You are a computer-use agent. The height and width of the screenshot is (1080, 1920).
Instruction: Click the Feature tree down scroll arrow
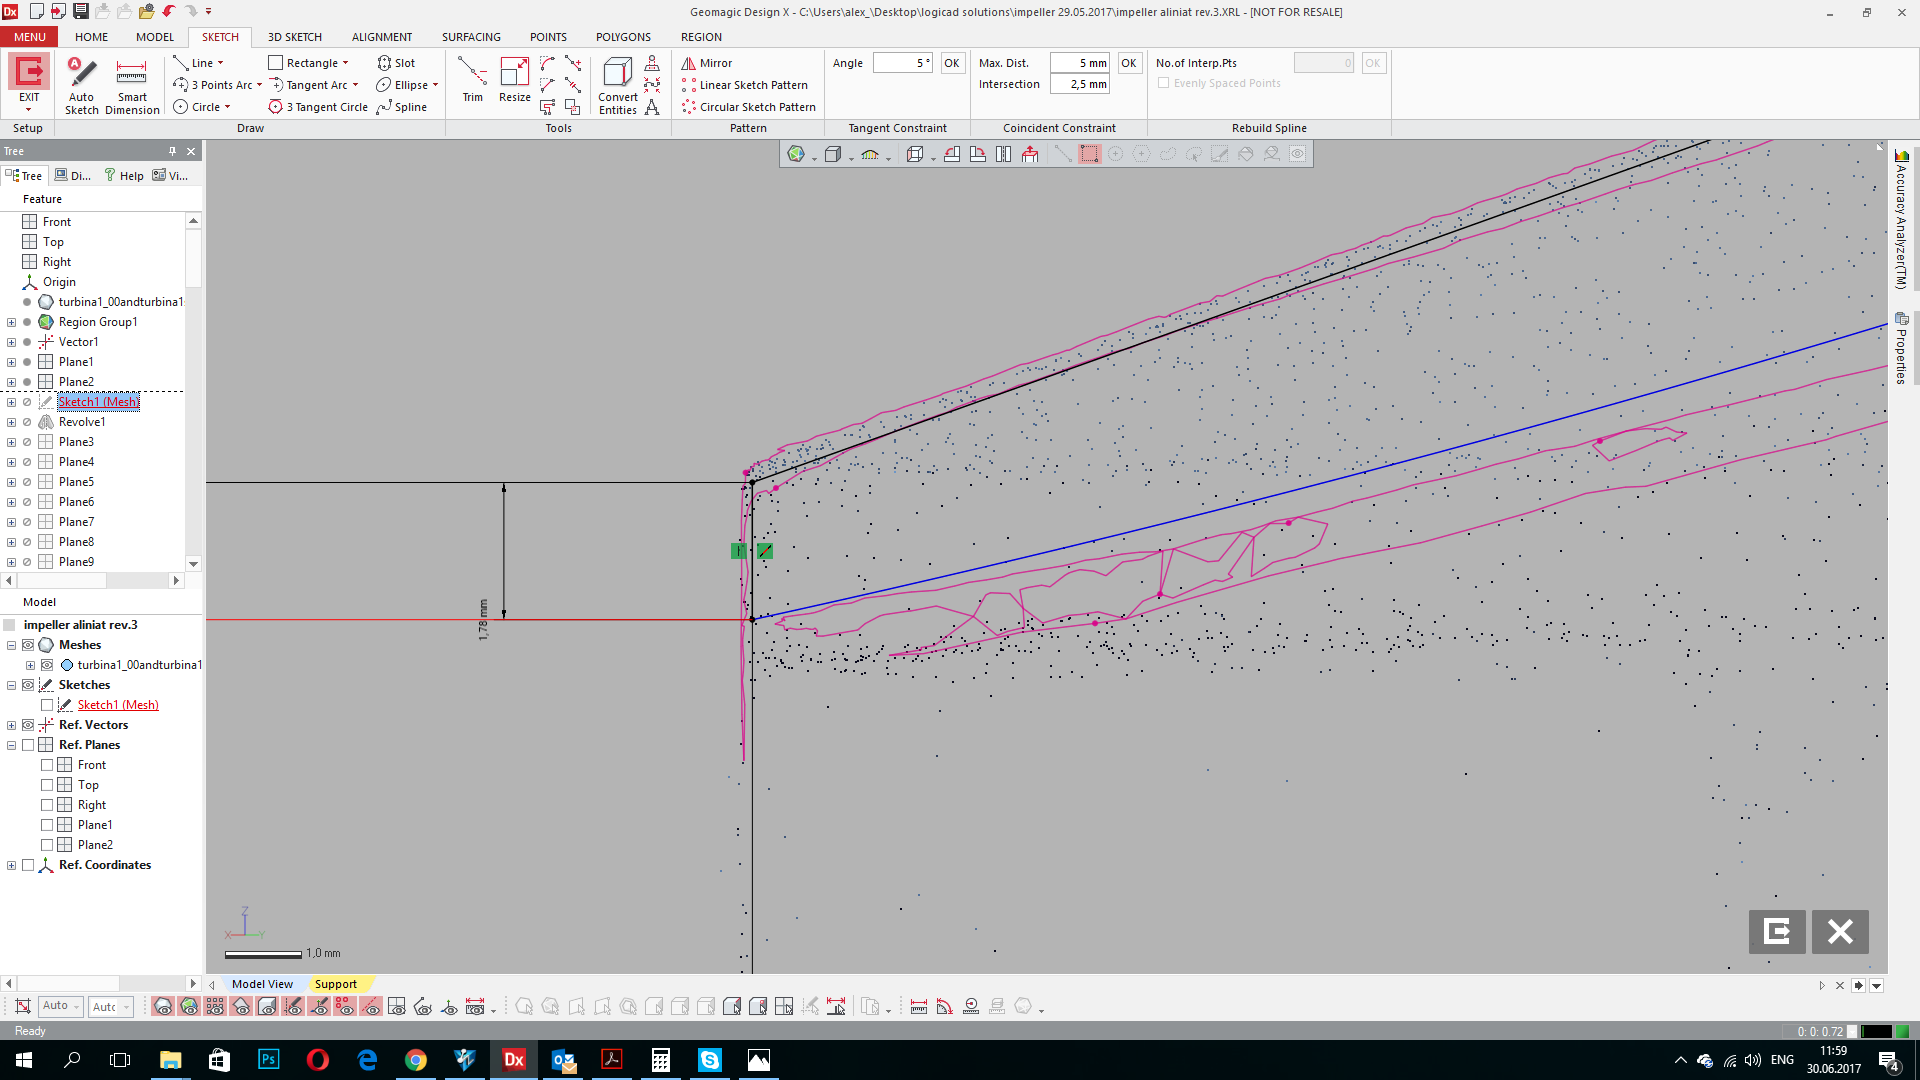coord(193,564)
